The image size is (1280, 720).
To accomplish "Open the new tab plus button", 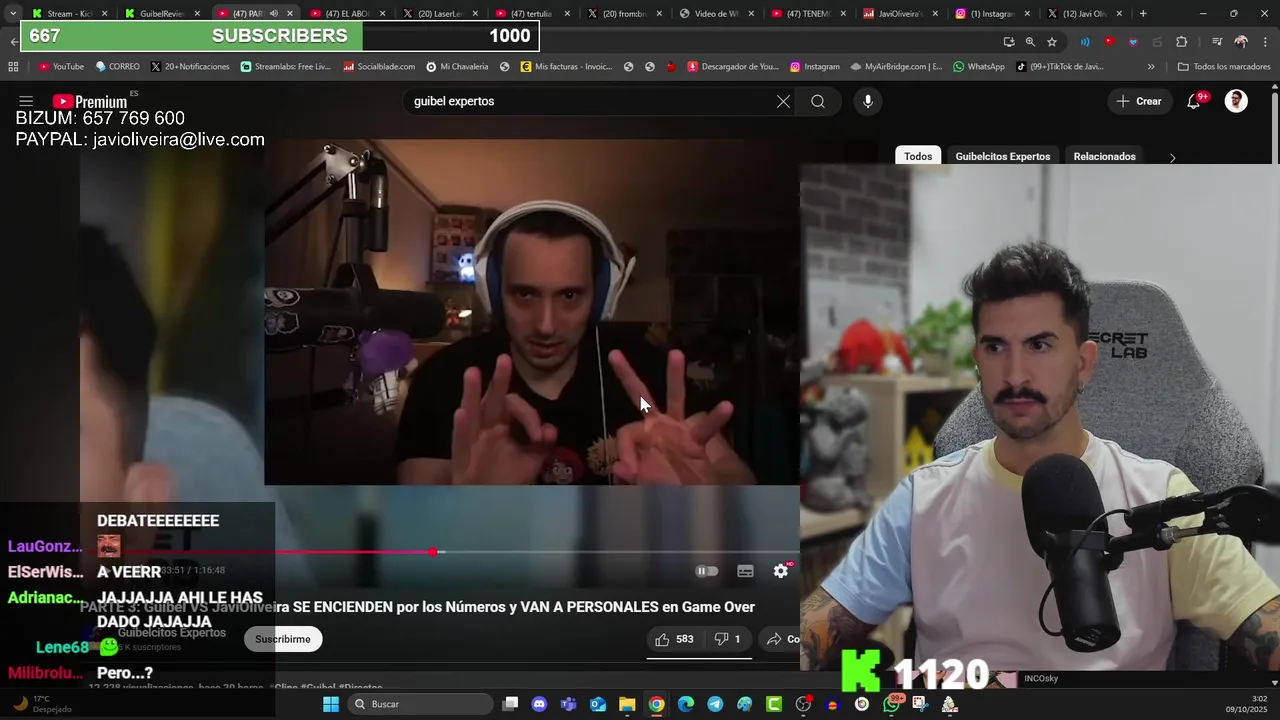I will click(1143, 14).
